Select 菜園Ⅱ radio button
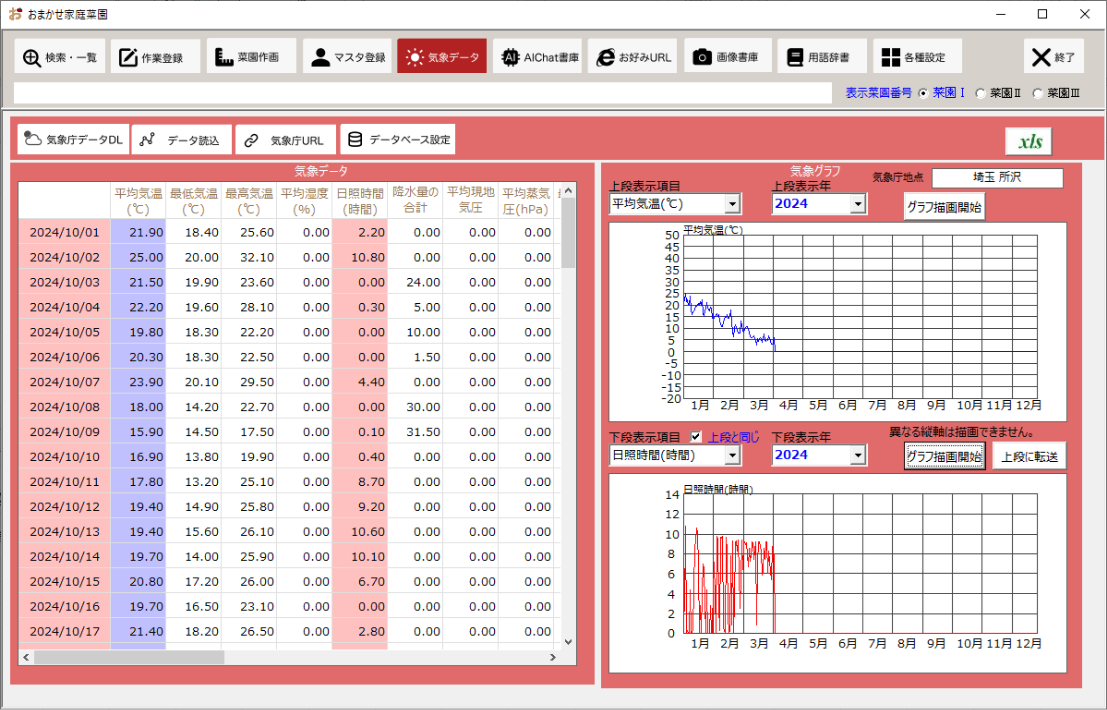Image resolution: width=1107 pixels, height=710 pixels. 981,93
